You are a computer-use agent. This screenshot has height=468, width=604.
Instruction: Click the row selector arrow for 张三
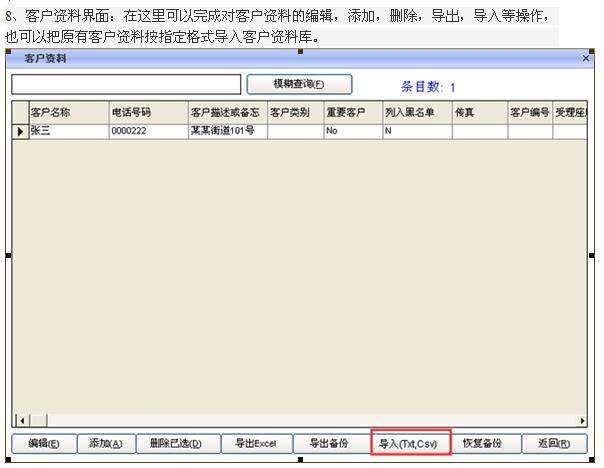point(20,131)
